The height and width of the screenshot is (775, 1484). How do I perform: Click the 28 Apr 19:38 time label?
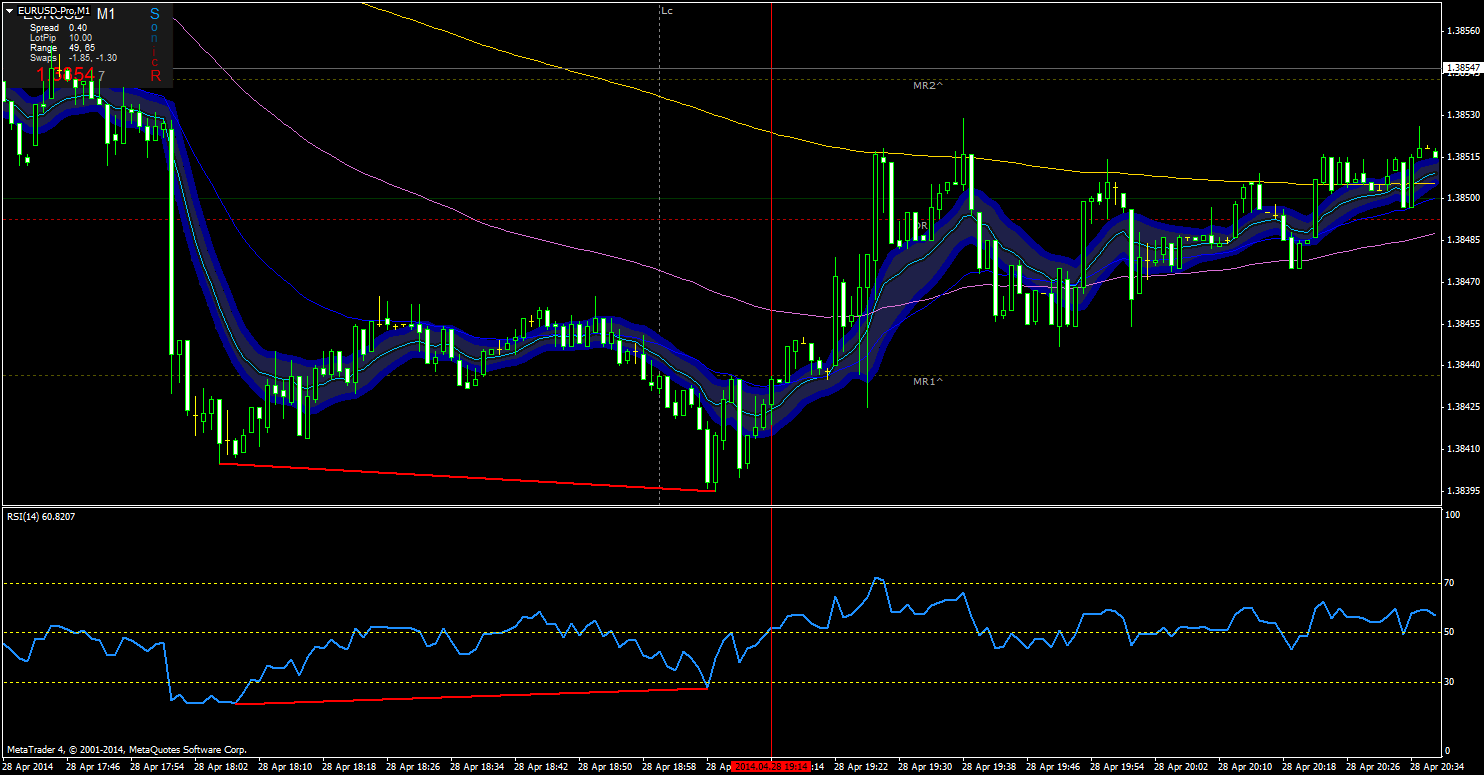click(988, 767)
